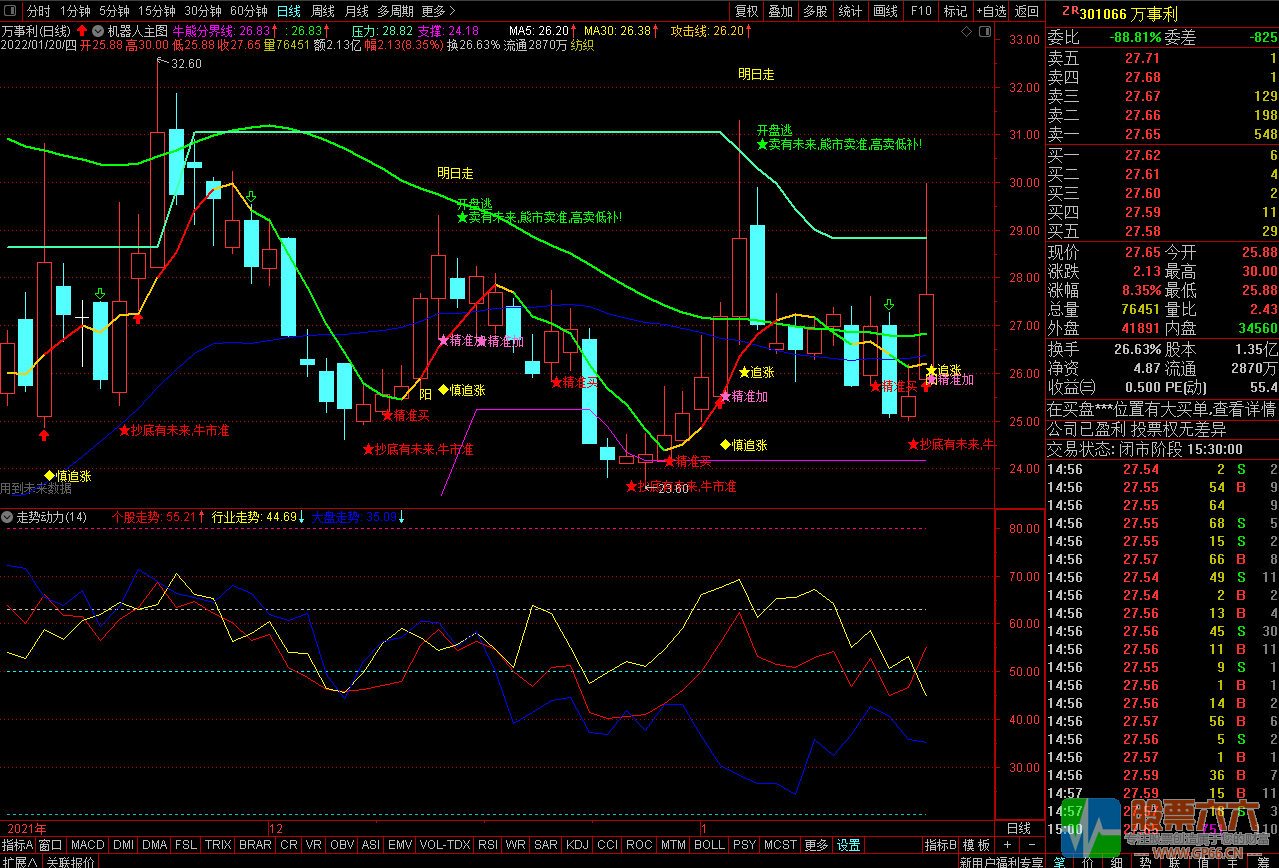Open the 多周期 period selector
Viewport: 1279px width, 868px height.
[x=395, y=11]
